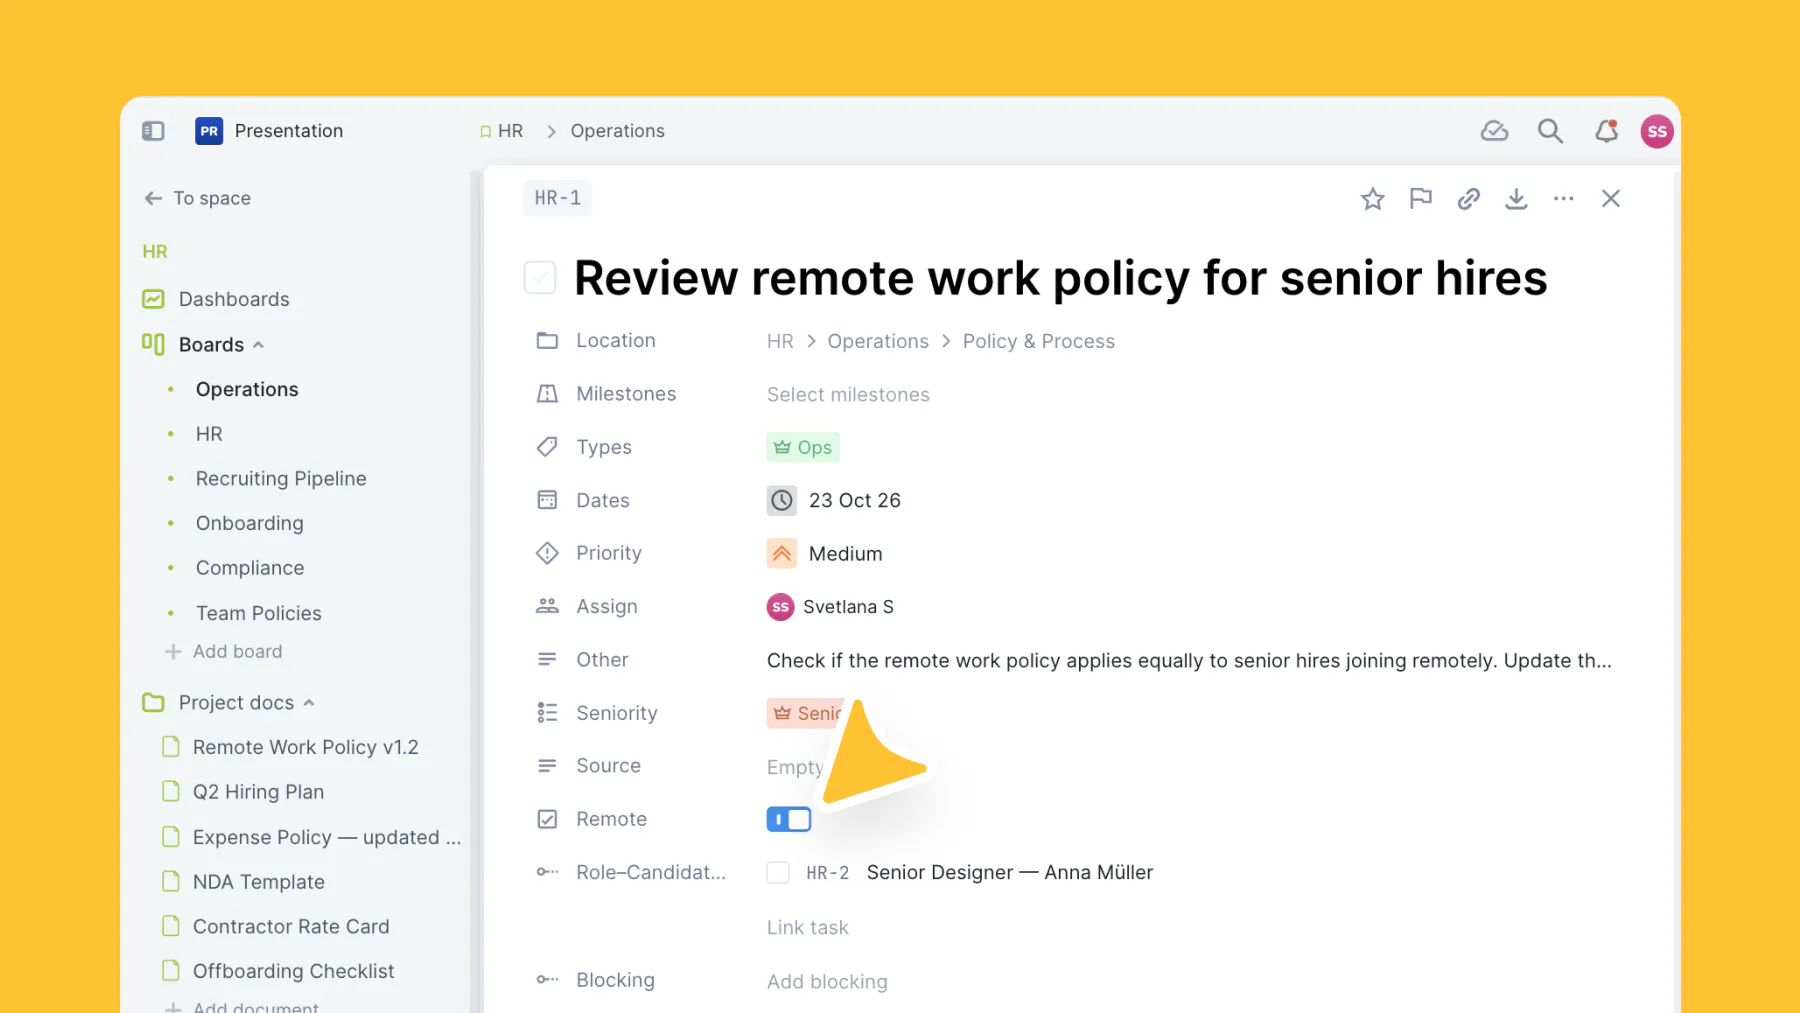This screenshot has width=1800, height=1013.
Task: Click the Dashboards chart icon
Action: (153, 299)
